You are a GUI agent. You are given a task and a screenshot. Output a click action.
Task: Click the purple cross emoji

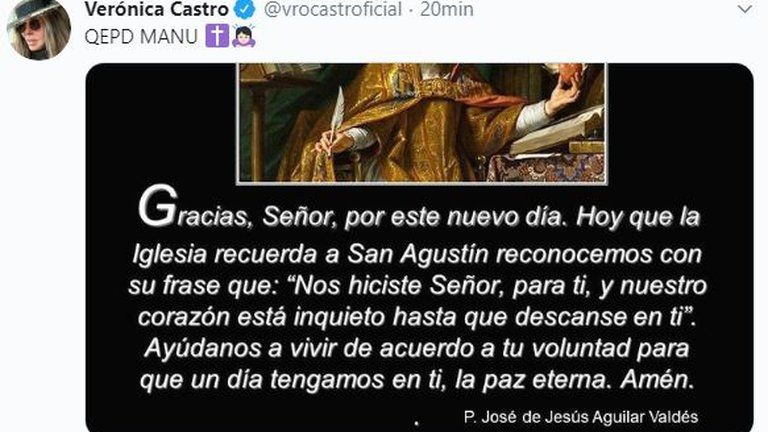(216, 36)
